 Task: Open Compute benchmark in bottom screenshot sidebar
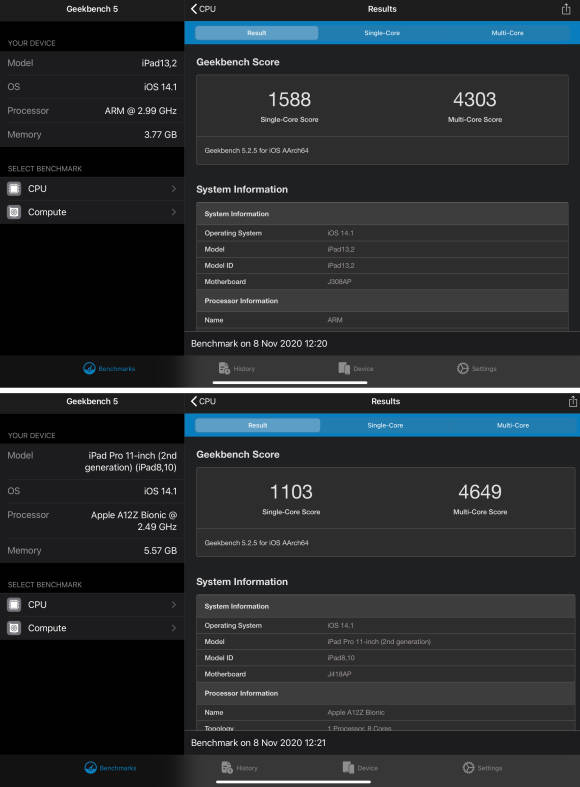point(92,628)
